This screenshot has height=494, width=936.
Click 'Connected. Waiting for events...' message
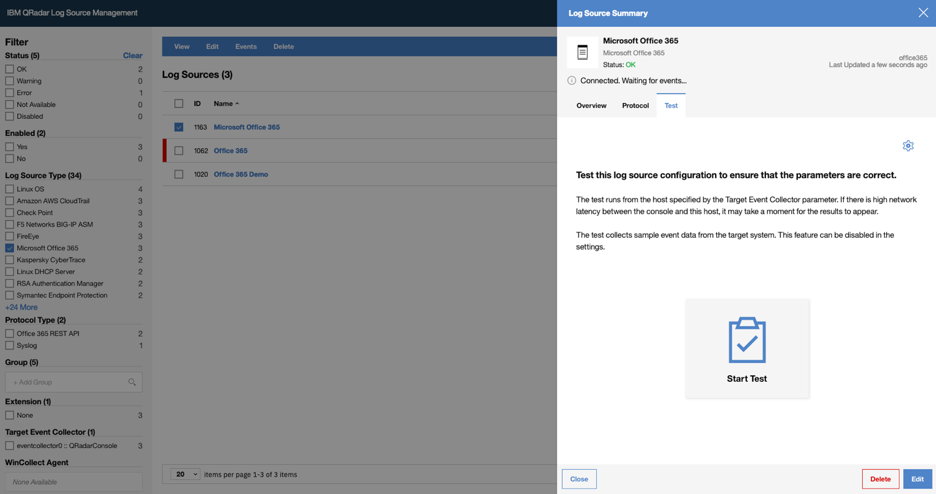pos(633,81)
